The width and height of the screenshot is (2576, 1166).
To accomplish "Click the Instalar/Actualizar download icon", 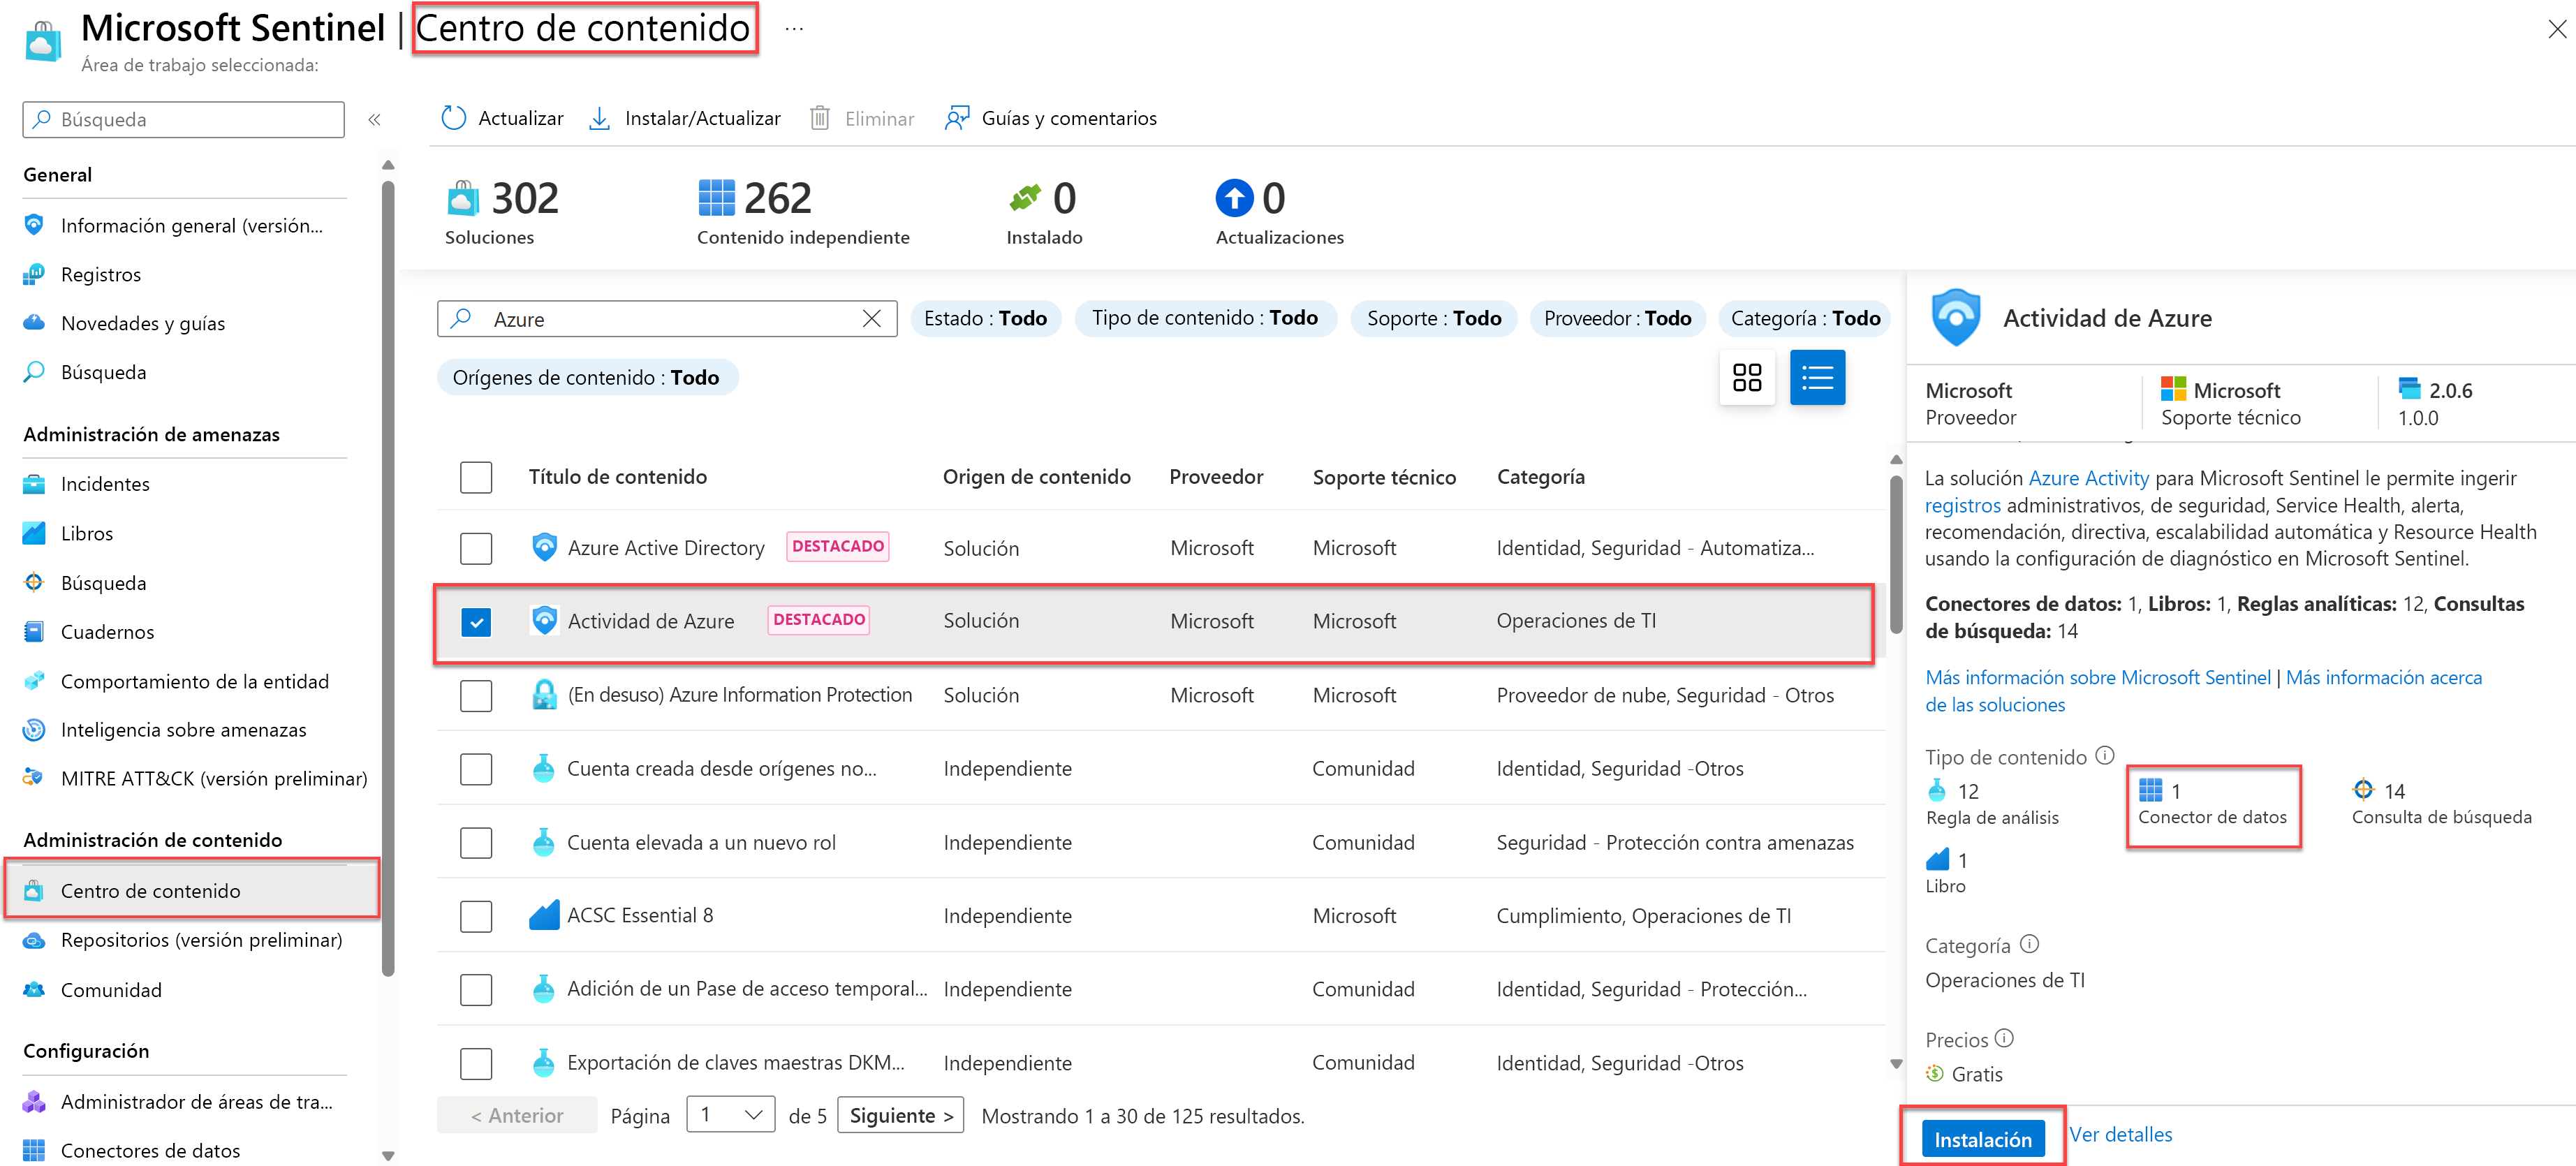I will point(599,118).
